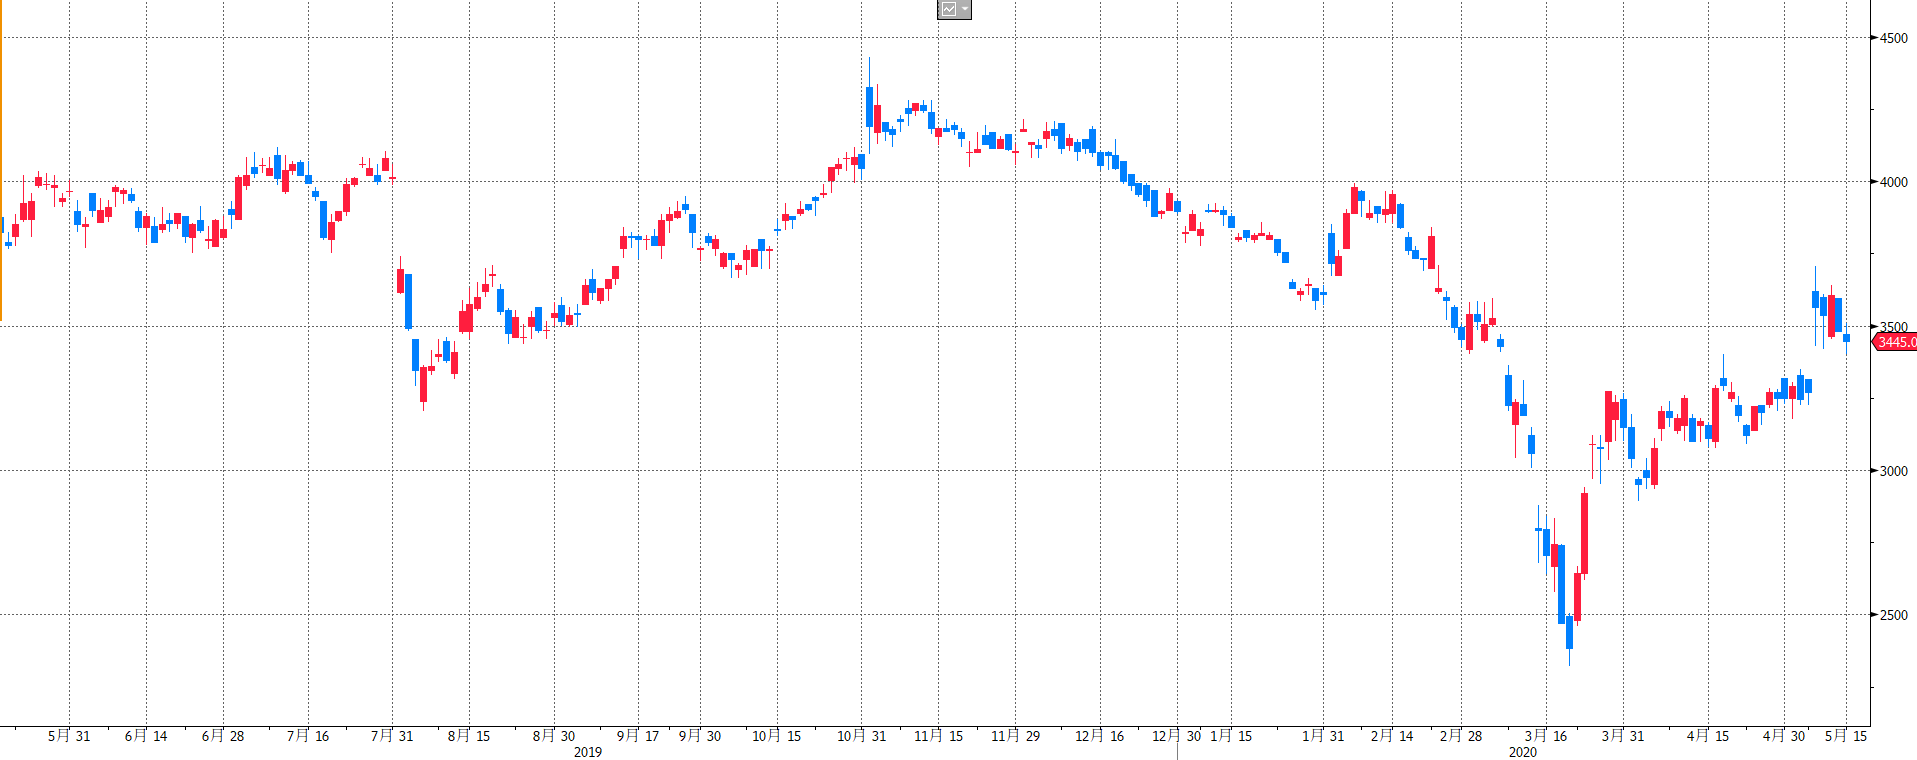The width and height of the screenshot is (1917, 760).
Task: Select the 2500 price axis label
Action: point(1893,615)
